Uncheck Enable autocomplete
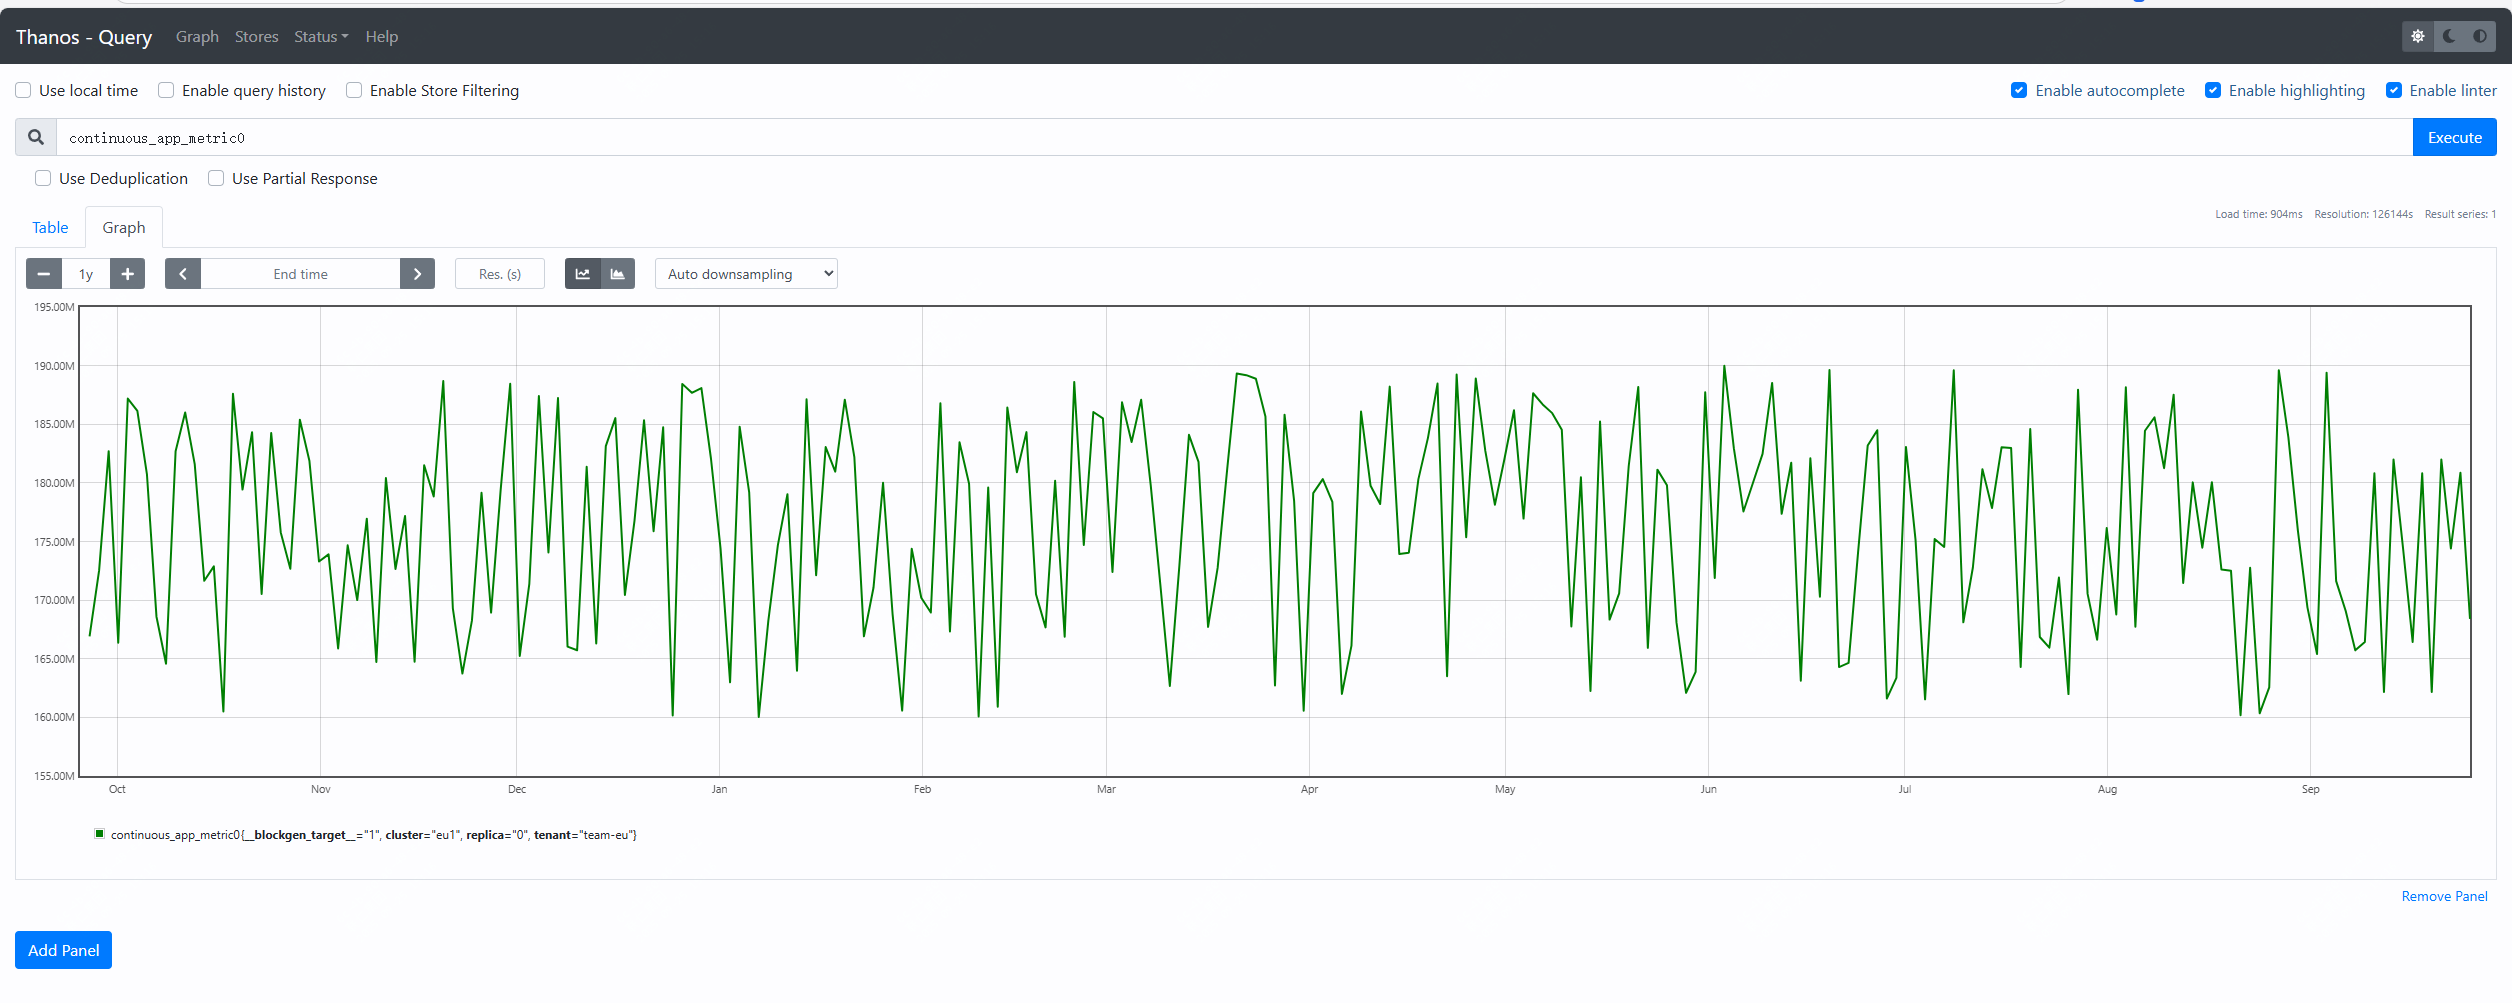Viewport: 2512px width, 1003px height. [x=2019, y=90]
